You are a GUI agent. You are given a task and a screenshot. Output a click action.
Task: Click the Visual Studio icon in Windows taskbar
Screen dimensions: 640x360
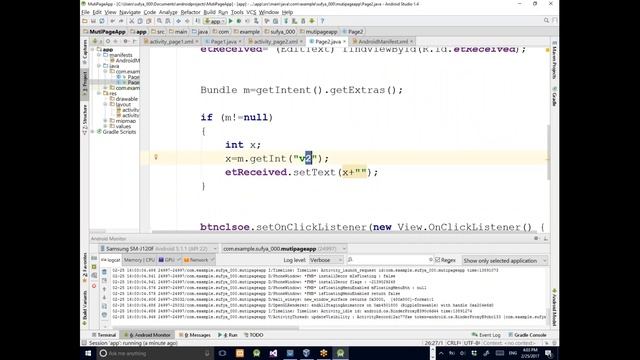(x=273, y=353)
